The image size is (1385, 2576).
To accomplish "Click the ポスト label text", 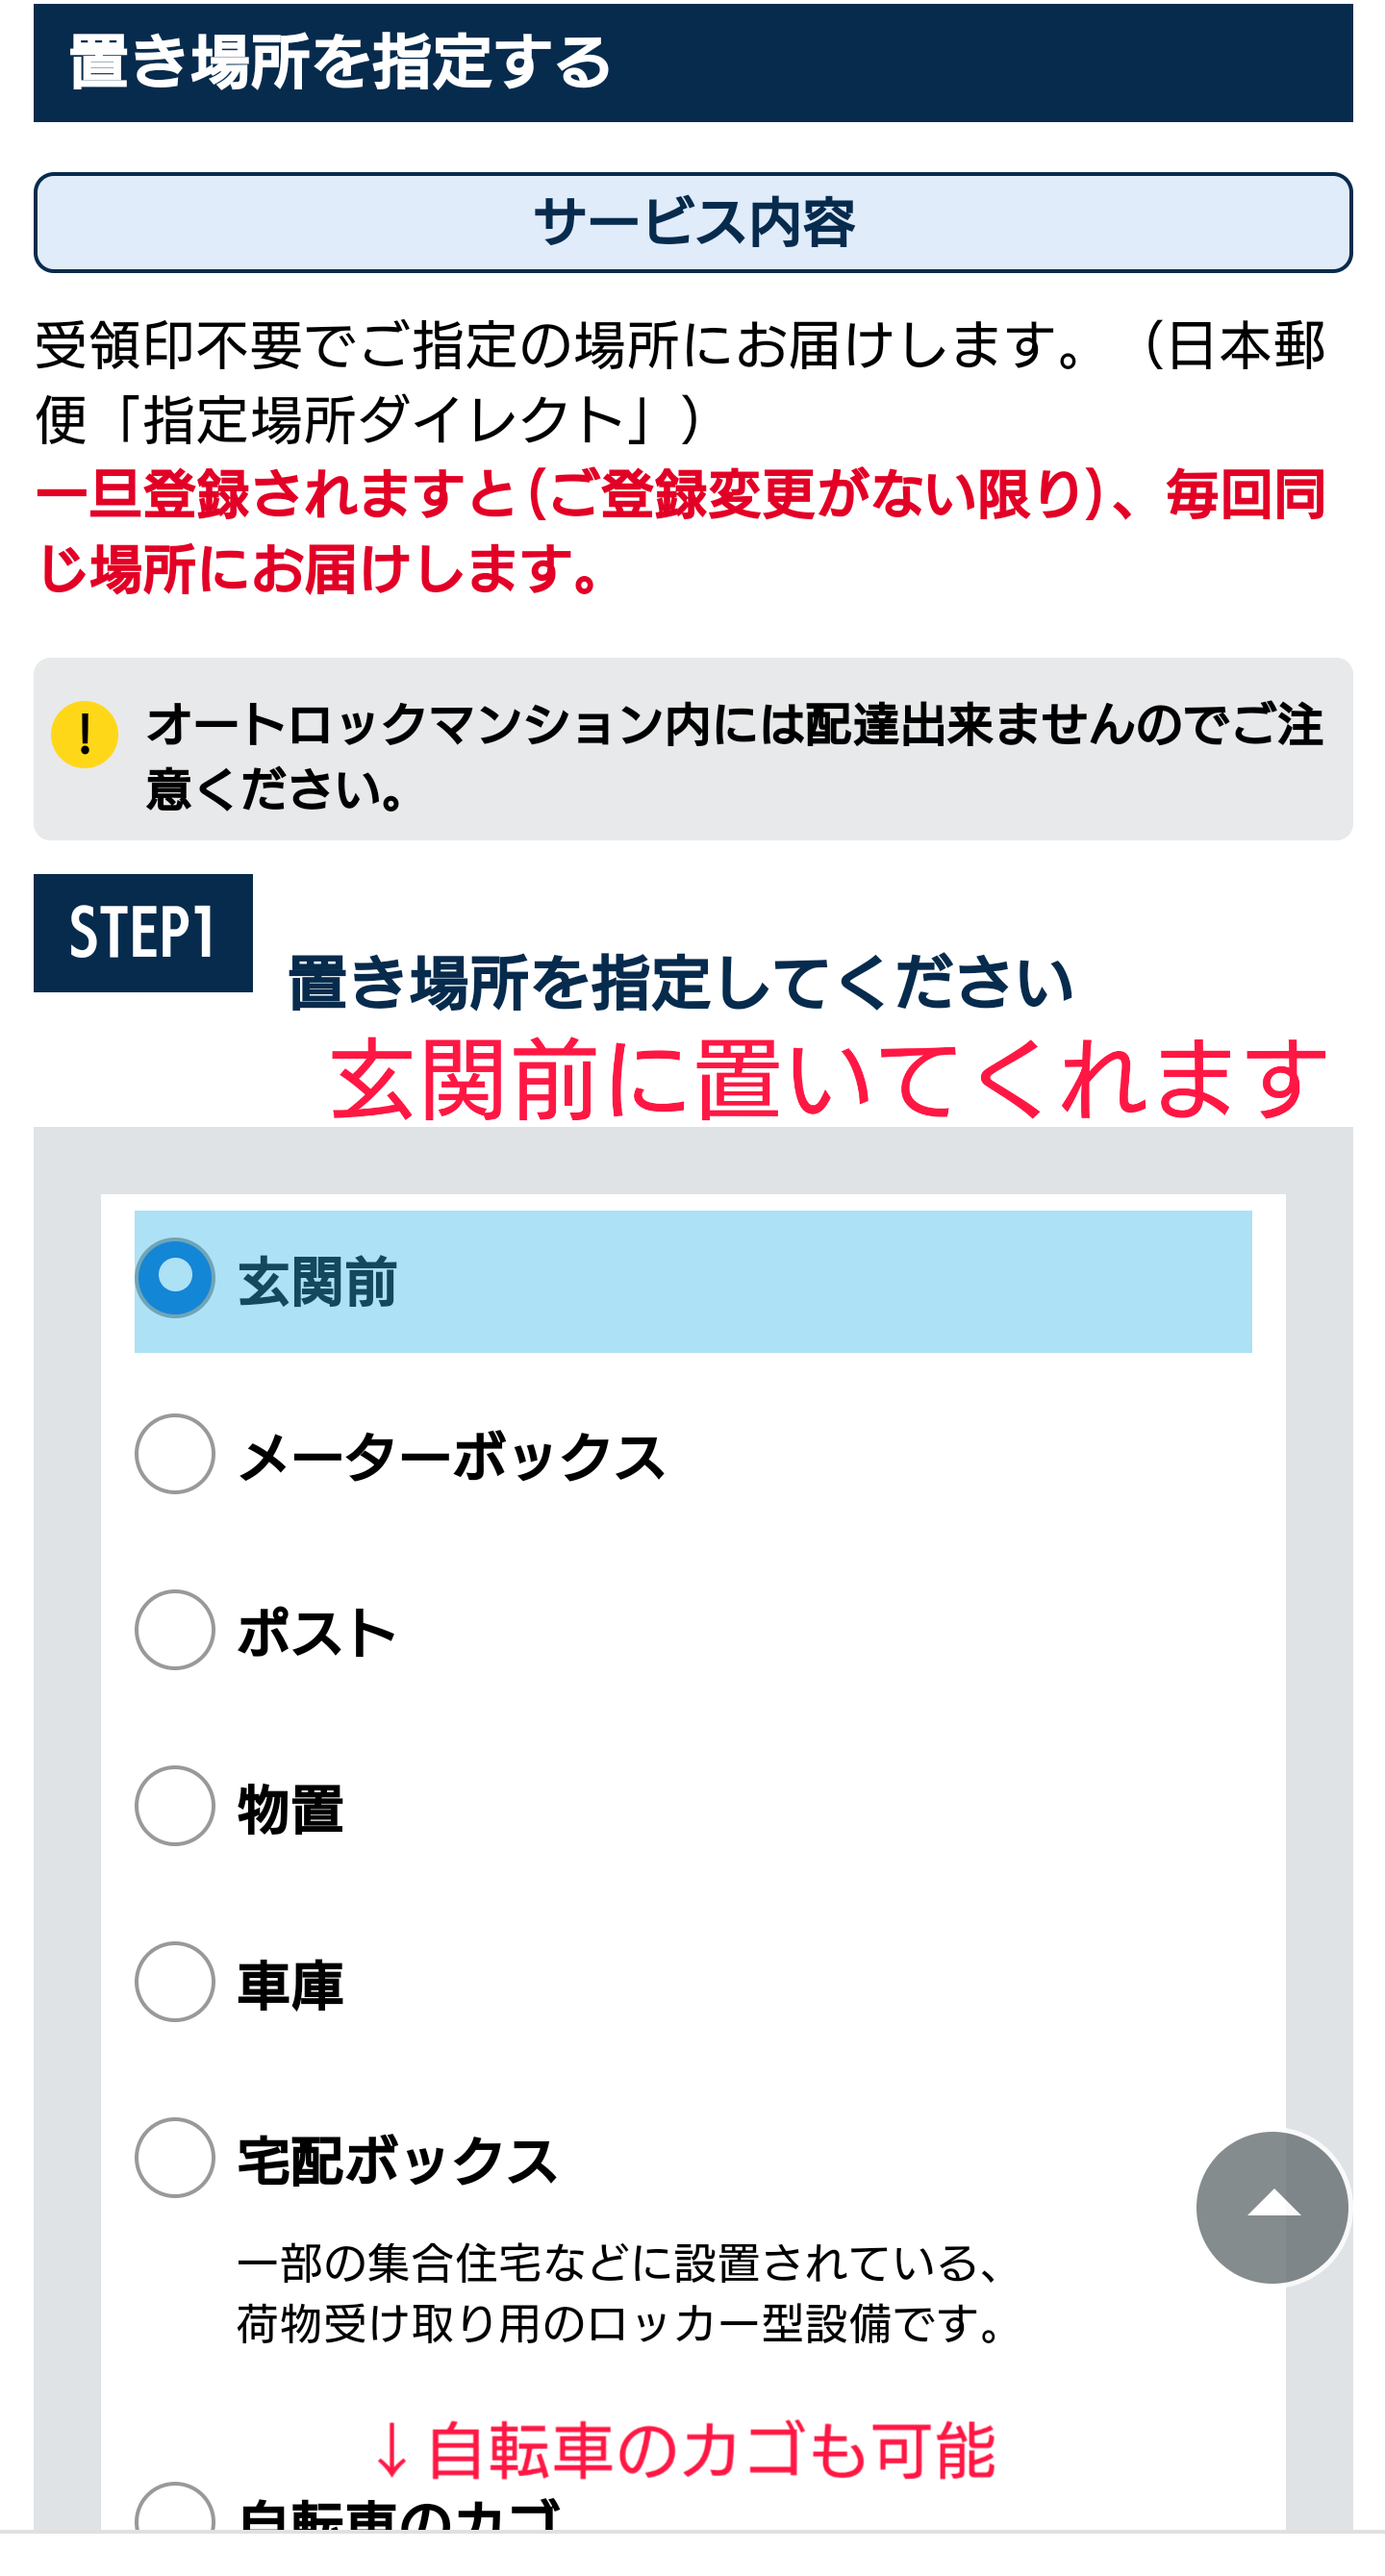I will (x=317, y=1633).
